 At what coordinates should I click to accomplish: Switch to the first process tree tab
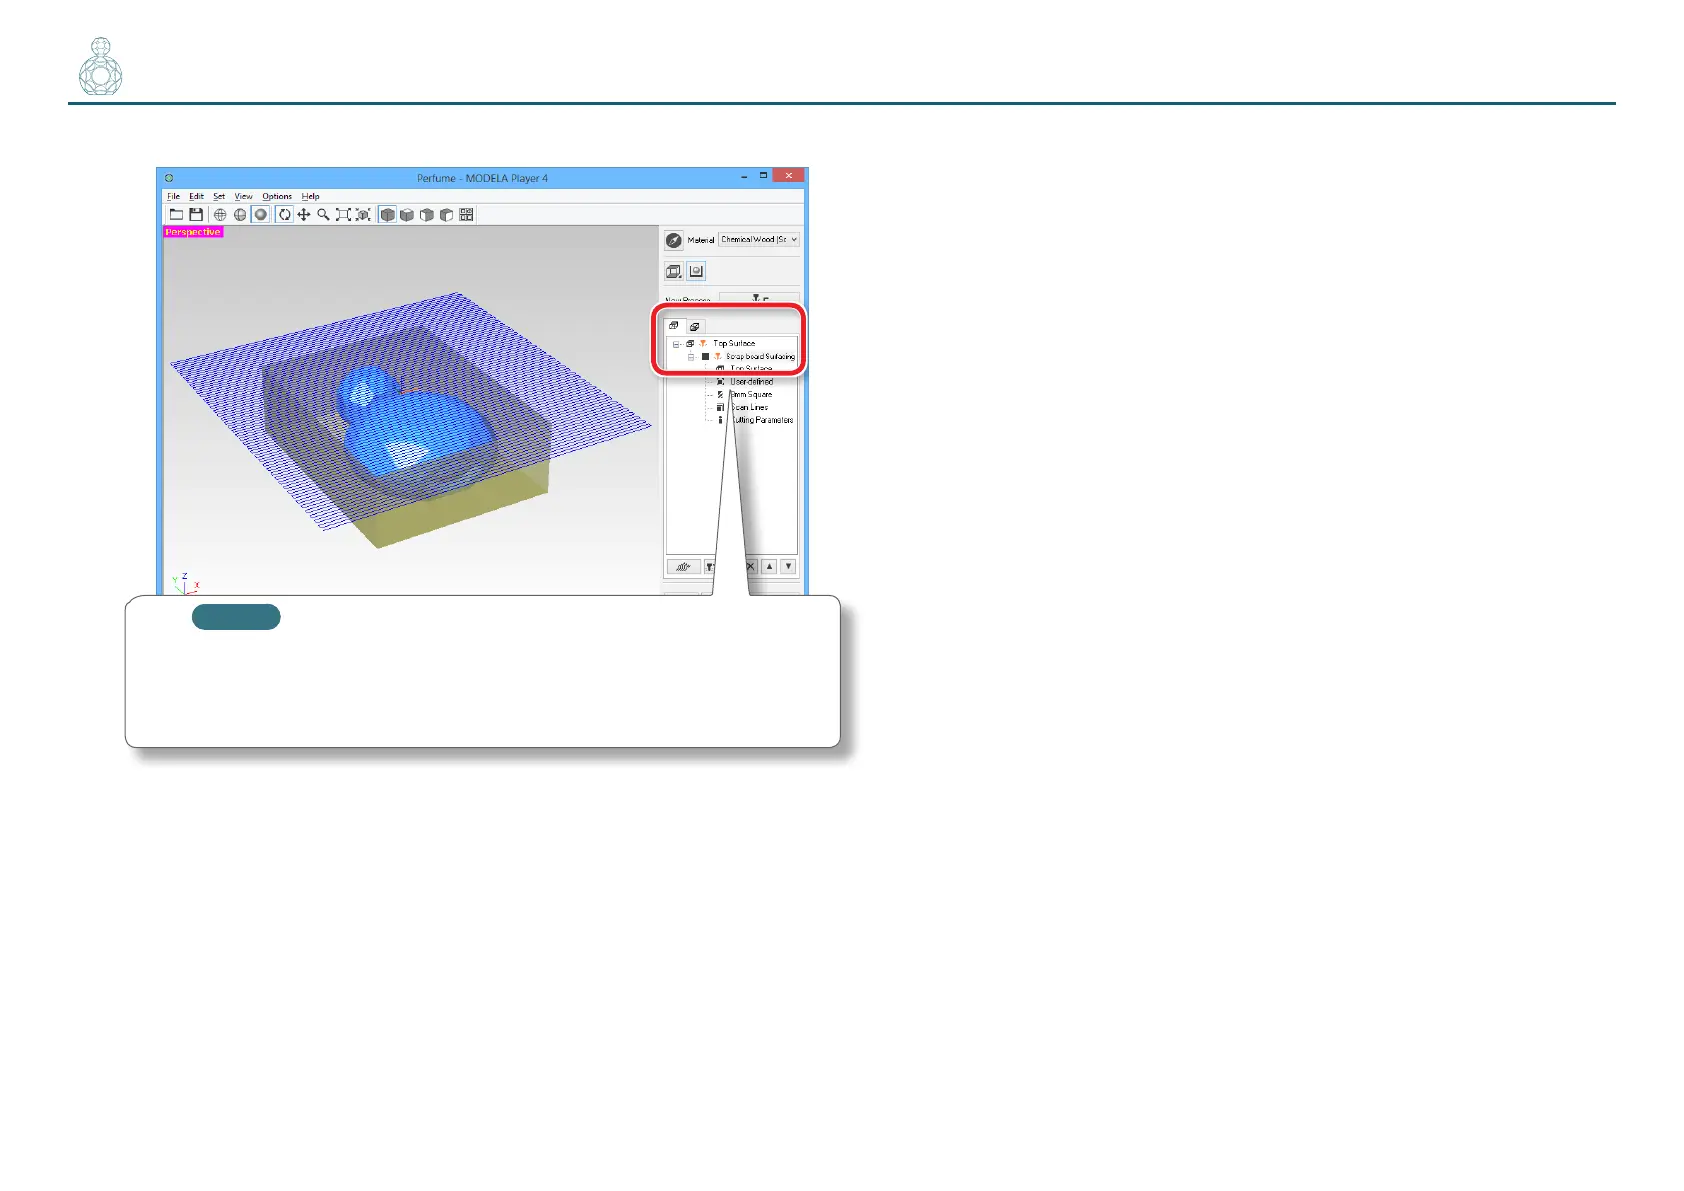(674, 326)
